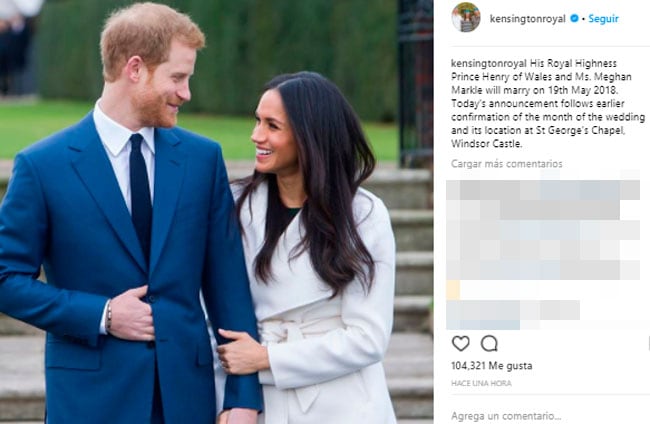This screenshot has width=650, height=424.
Task: Open kensingtonroyal username in the post header
Action: pos(527,19)
